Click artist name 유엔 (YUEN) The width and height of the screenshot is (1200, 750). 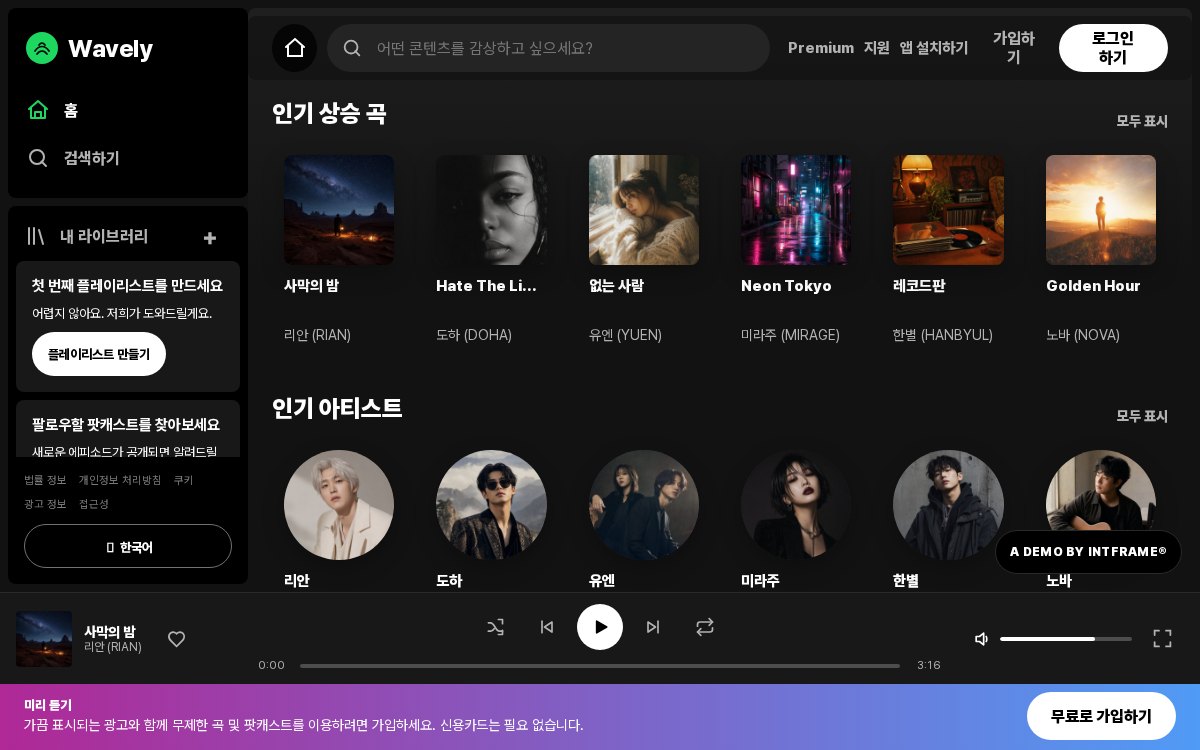pyautogui.click(x=625, y=335)
